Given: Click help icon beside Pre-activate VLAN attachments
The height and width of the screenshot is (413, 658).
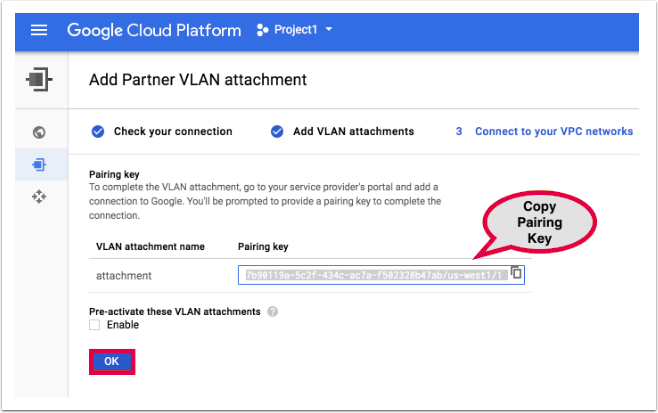Looking at the screenshot, I should (x=273, y=312).
